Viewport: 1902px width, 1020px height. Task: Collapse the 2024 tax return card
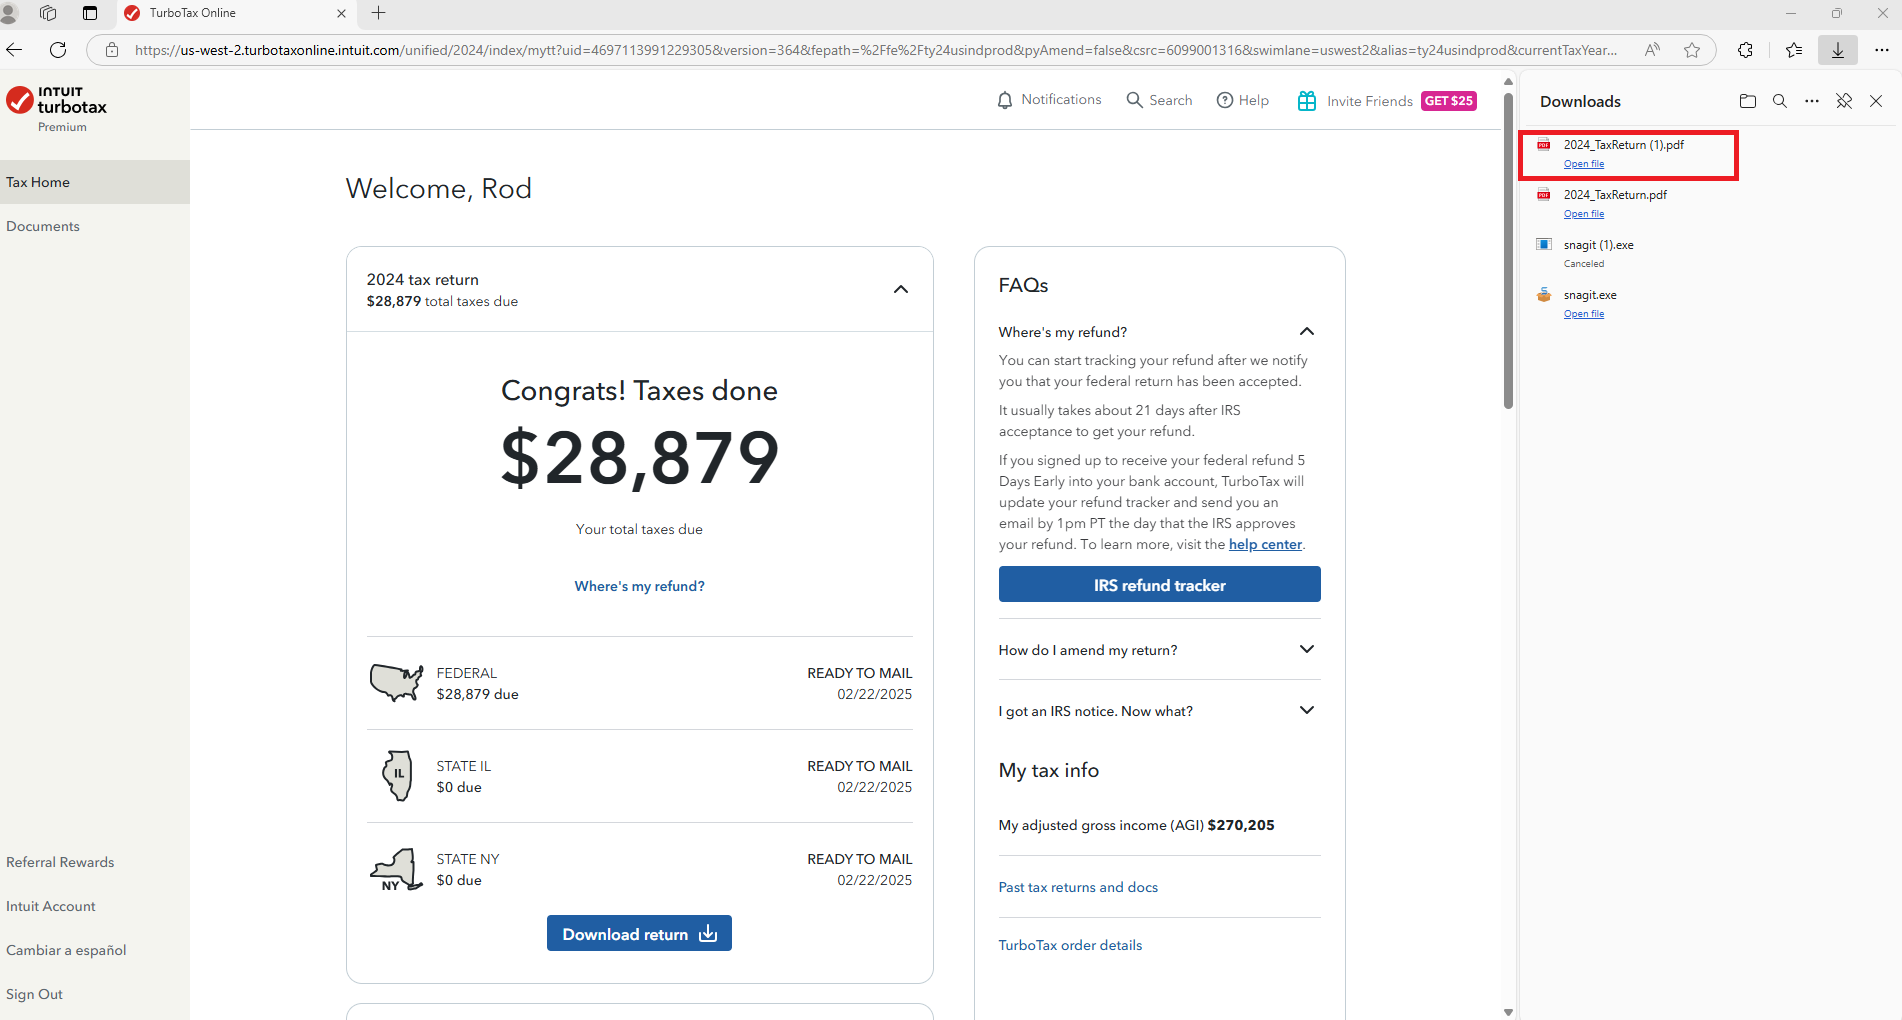pos(901,290)
